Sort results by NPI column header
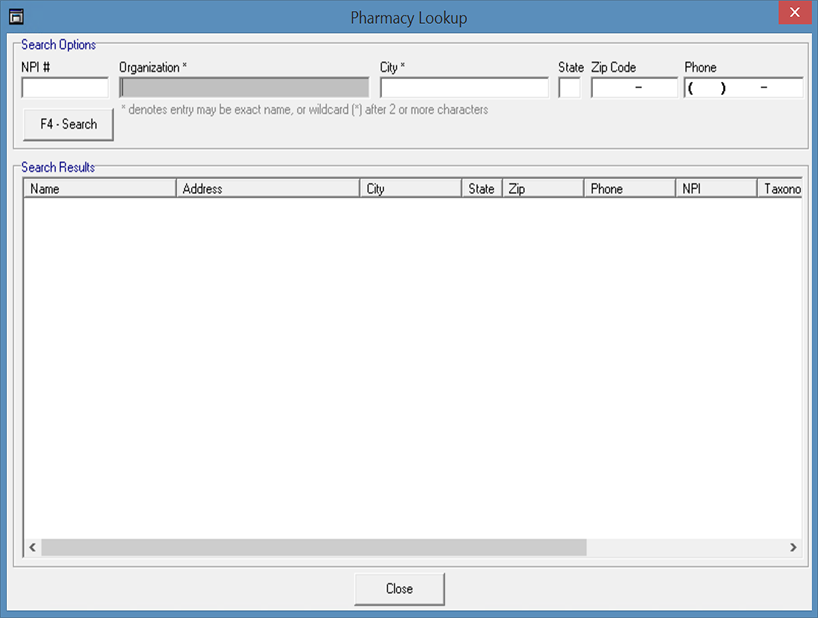This screenshot has width=818, height=618. click(x=716, y=189)
